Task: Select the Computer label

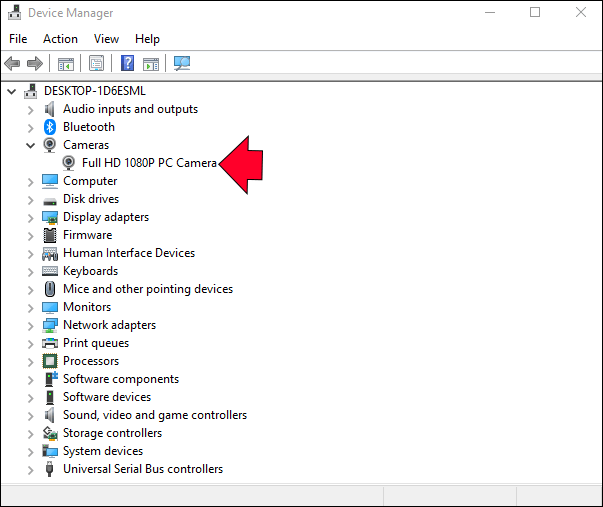Action: tap(90, 181)
